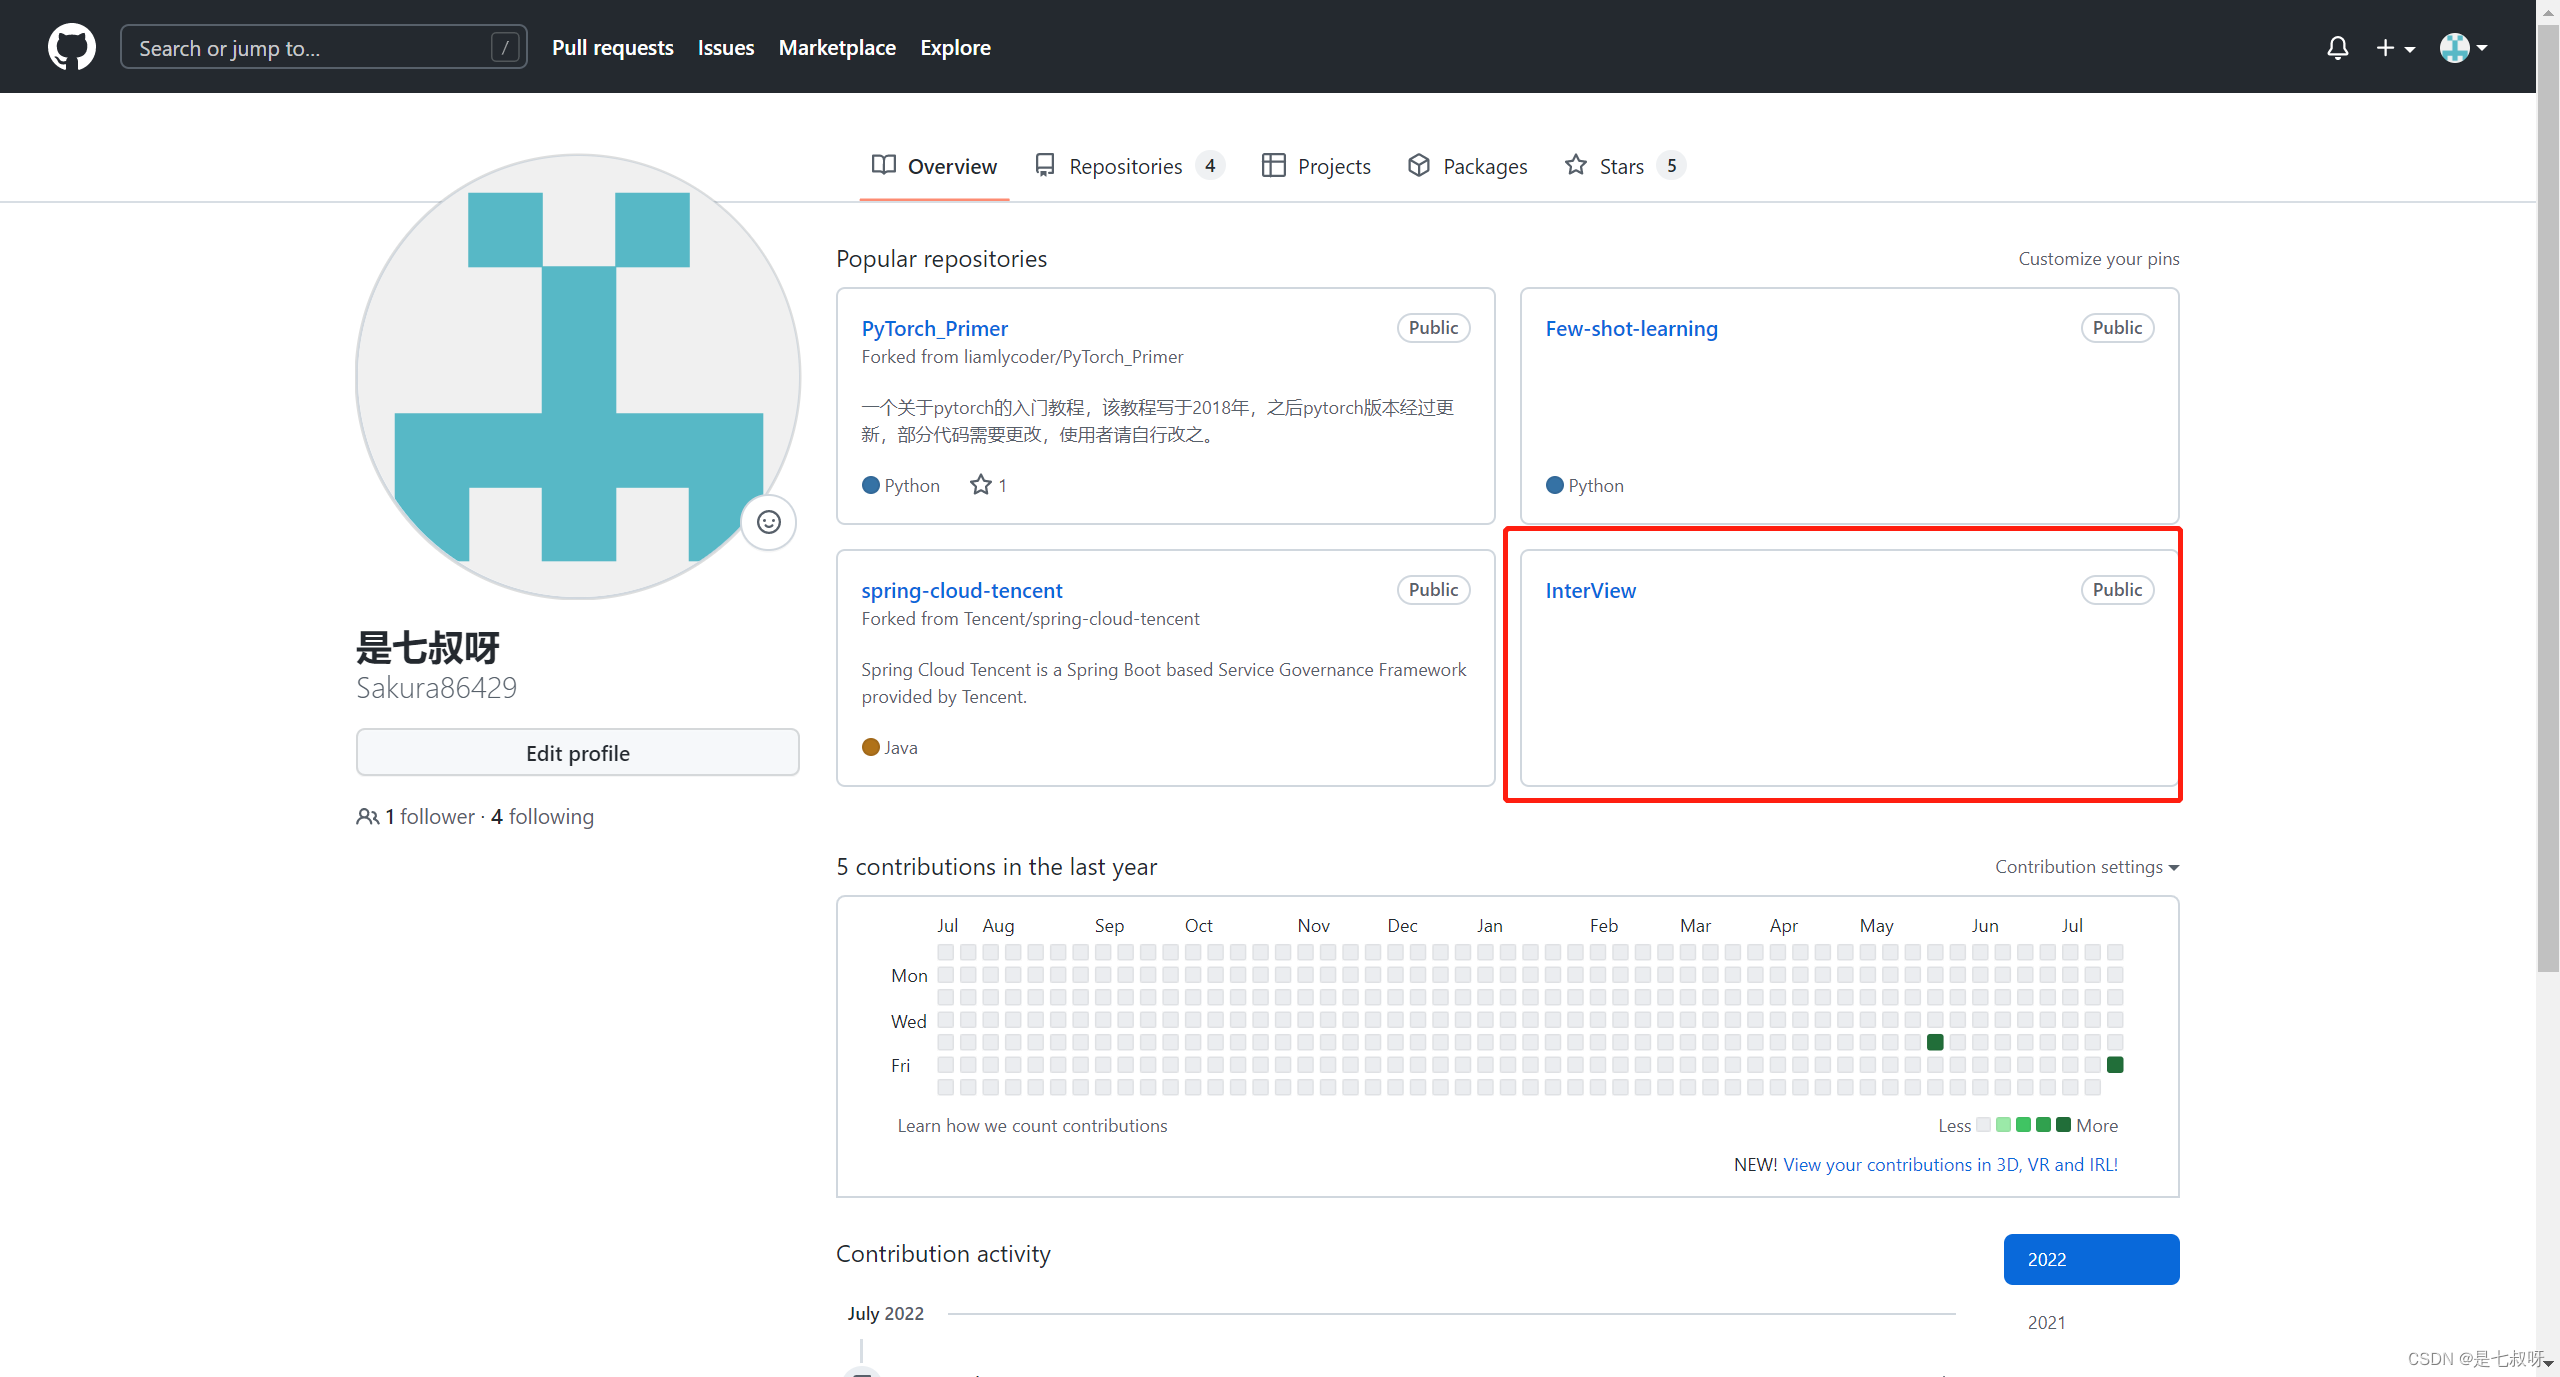Open the user avatar profile icon
Viewport: 2560px width, 1377px height.
pyautogui.click(x=2457, y=46)
